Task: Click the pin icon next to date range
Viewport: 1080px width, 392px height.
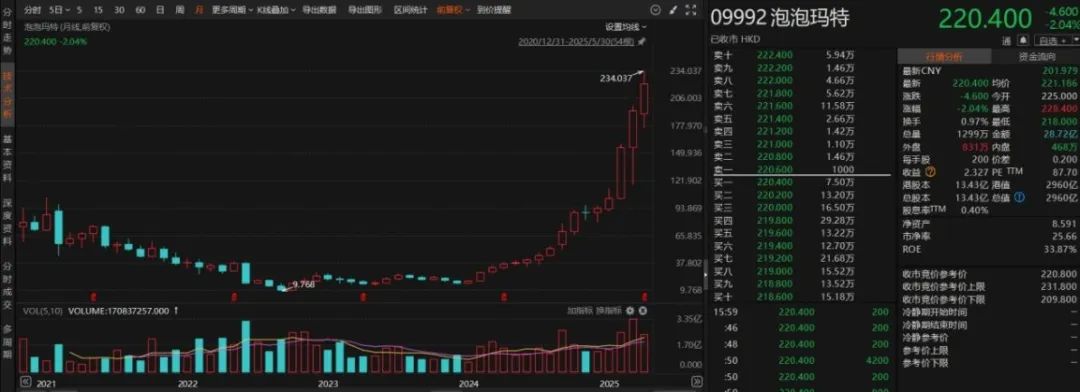Action: pyautogui.click(x=642, y=41)
